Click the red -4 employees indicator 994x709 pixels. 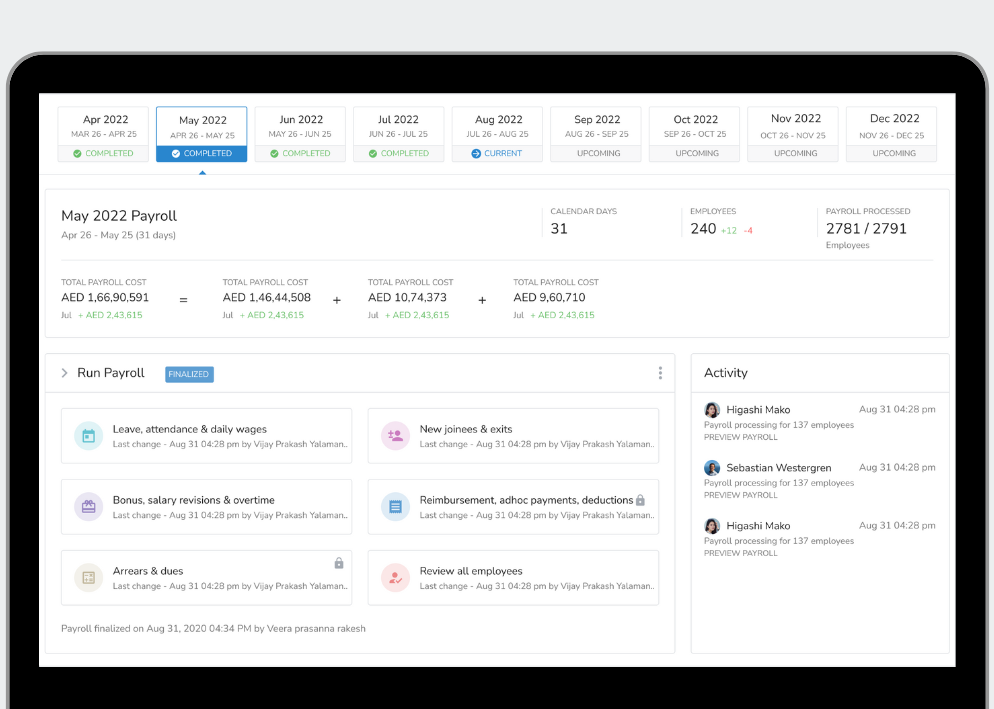pos(748,231)
